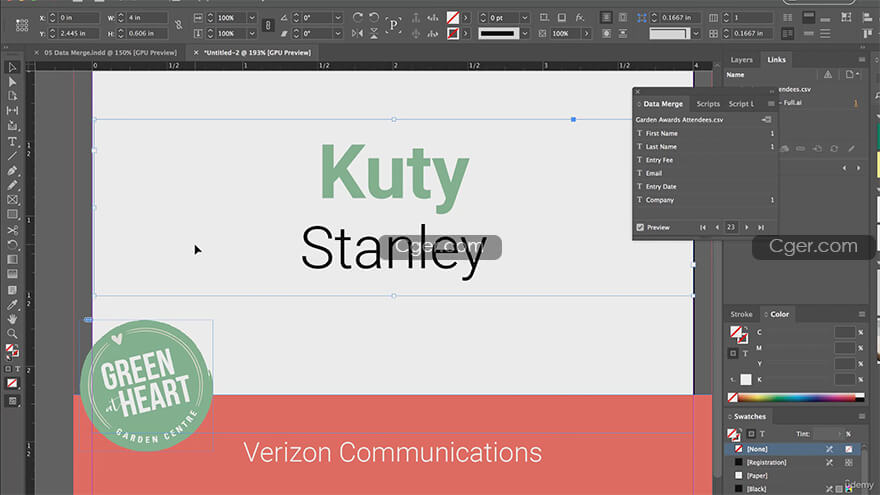Open the X scale percentage dropdown

click(251, 18)
